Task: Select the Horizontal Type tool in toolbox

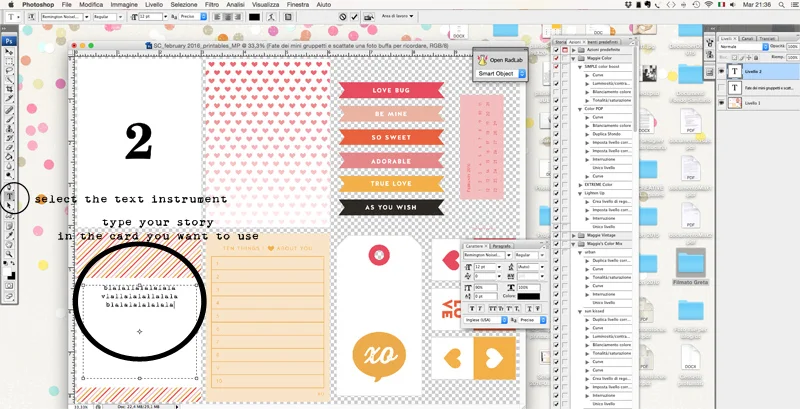Action: [9, 196]
